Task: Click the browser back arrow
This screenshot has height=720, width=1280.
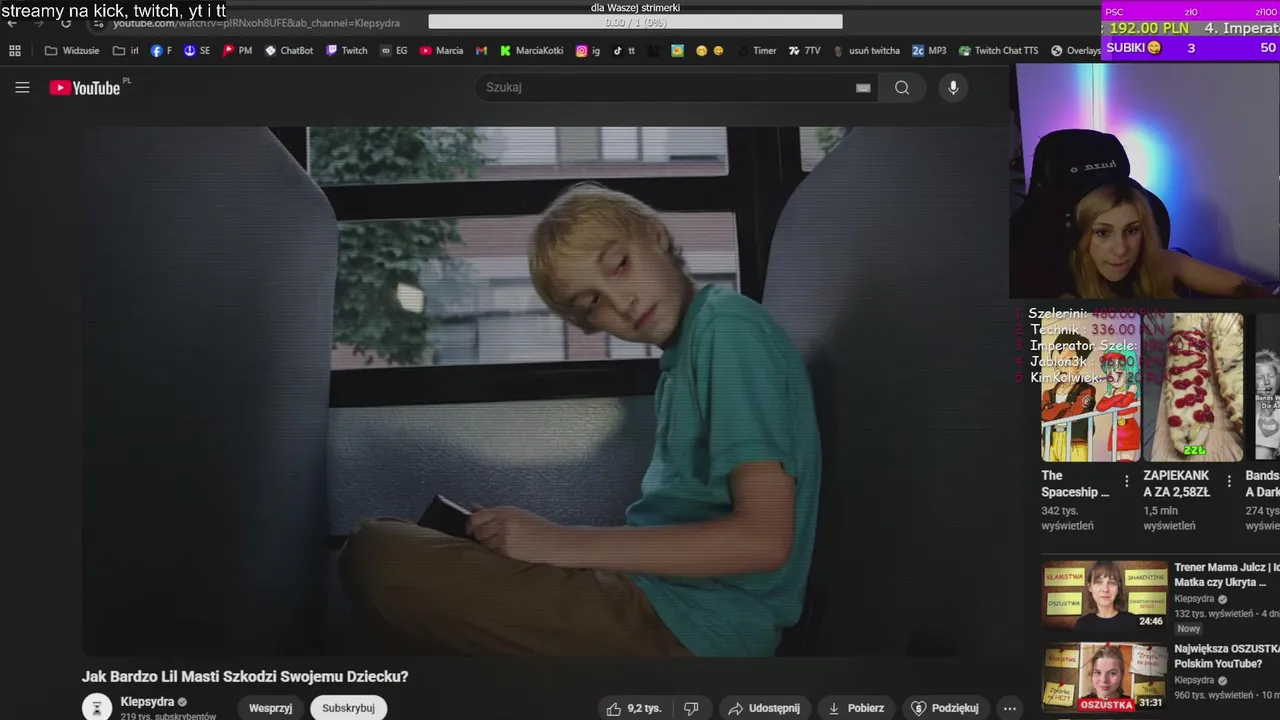Action: pyautogui.click(x=12, y=23)
